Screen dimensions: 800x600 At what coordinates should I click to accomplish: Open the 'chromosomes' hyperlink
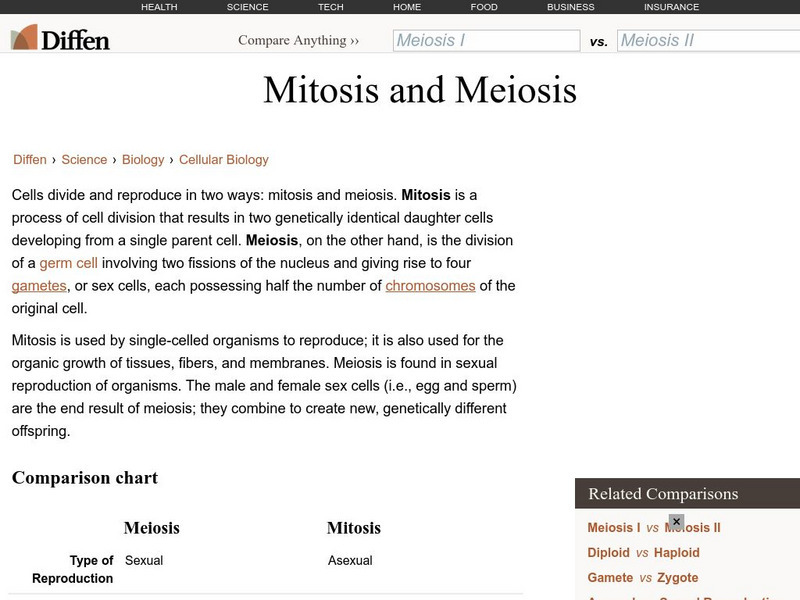[x=430, y=286]
